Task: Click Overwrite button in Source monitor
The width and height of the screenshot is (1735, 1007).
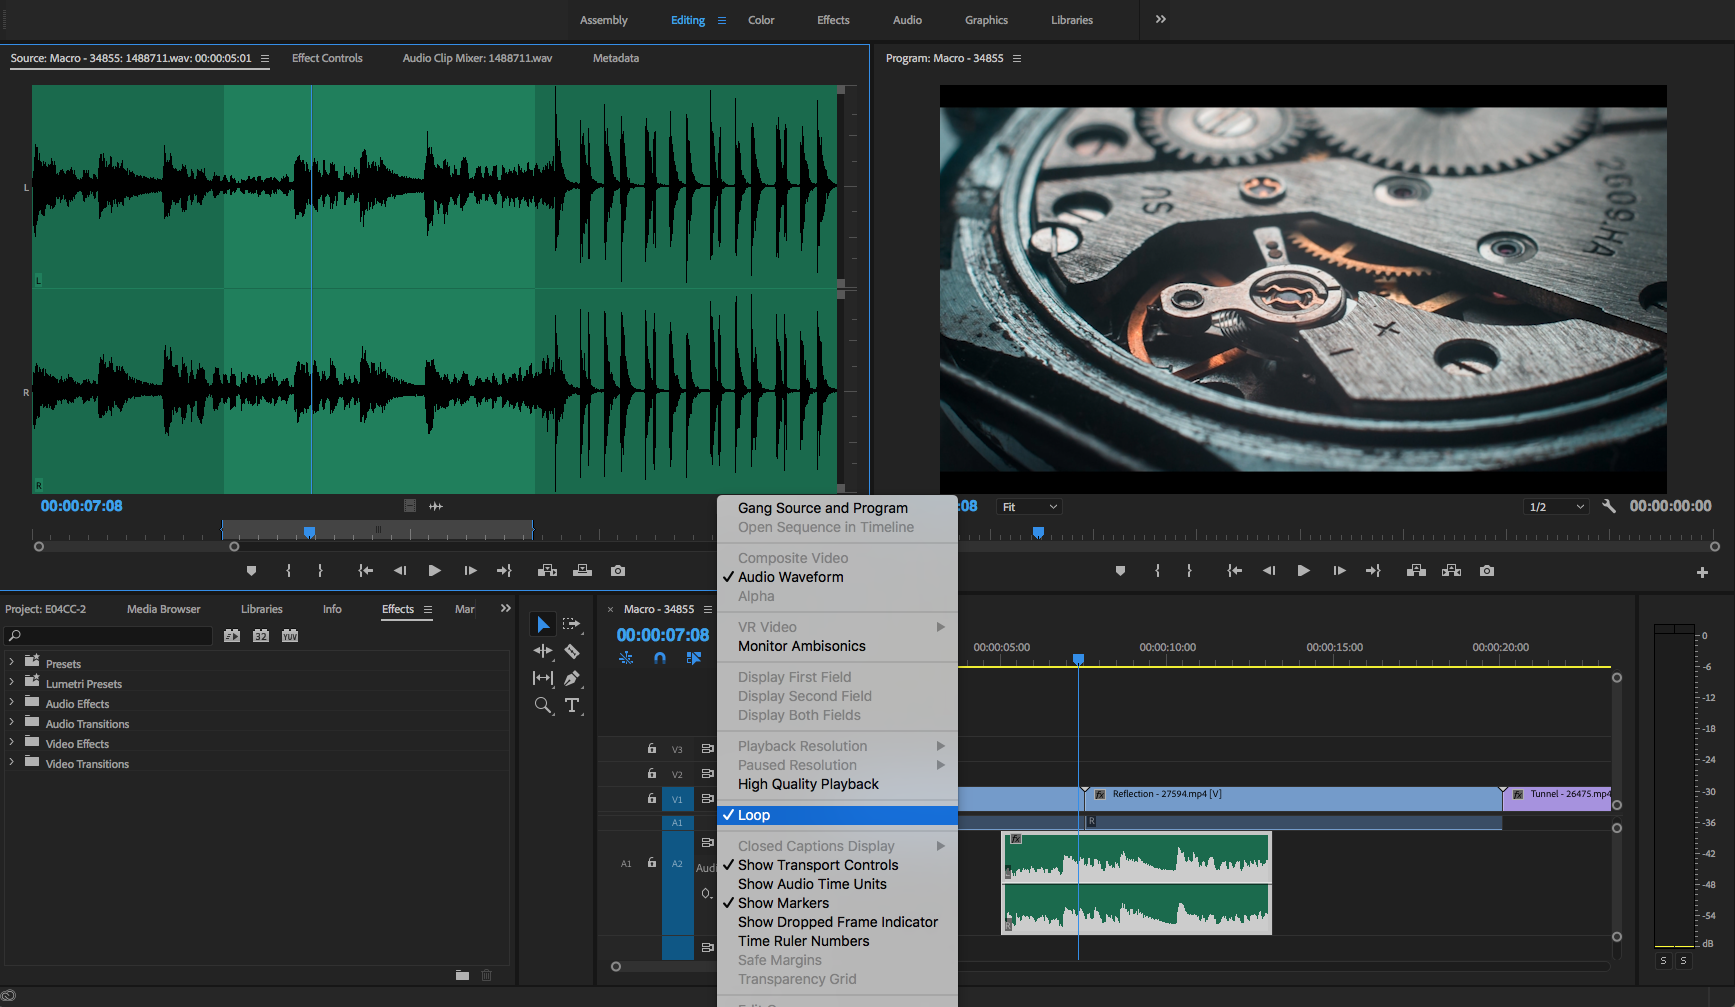Action: 582,571
